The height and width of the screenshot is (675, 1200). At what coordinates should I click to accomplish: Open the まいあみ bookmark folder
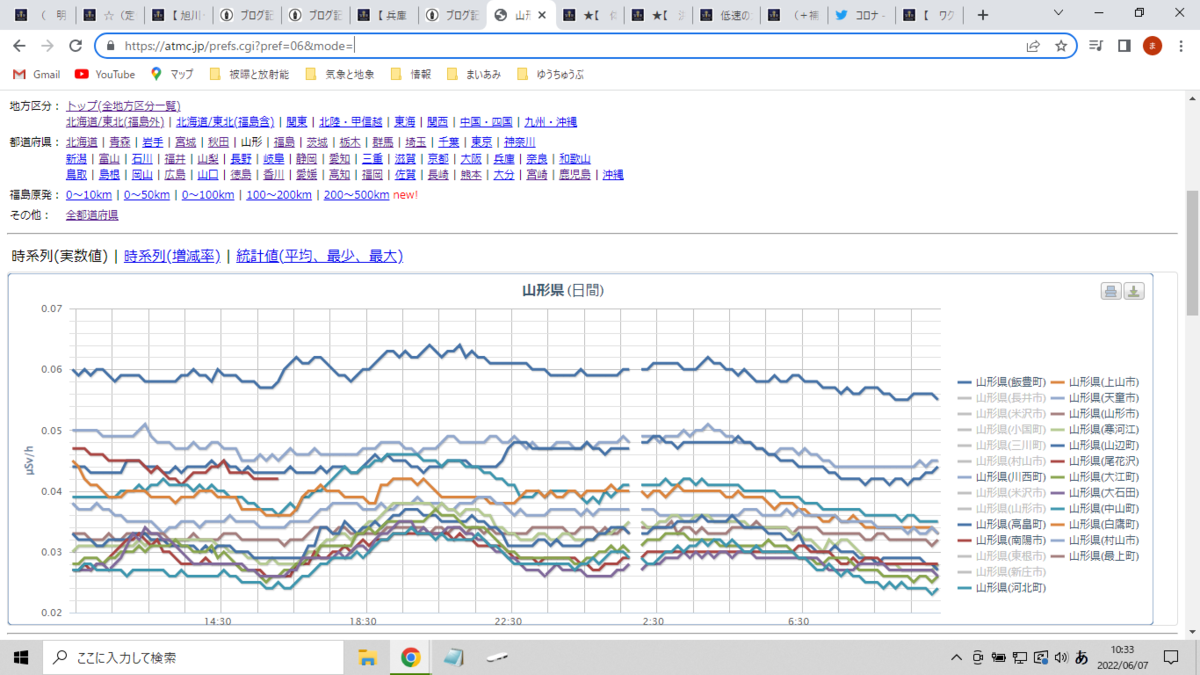tap(474, 74)
